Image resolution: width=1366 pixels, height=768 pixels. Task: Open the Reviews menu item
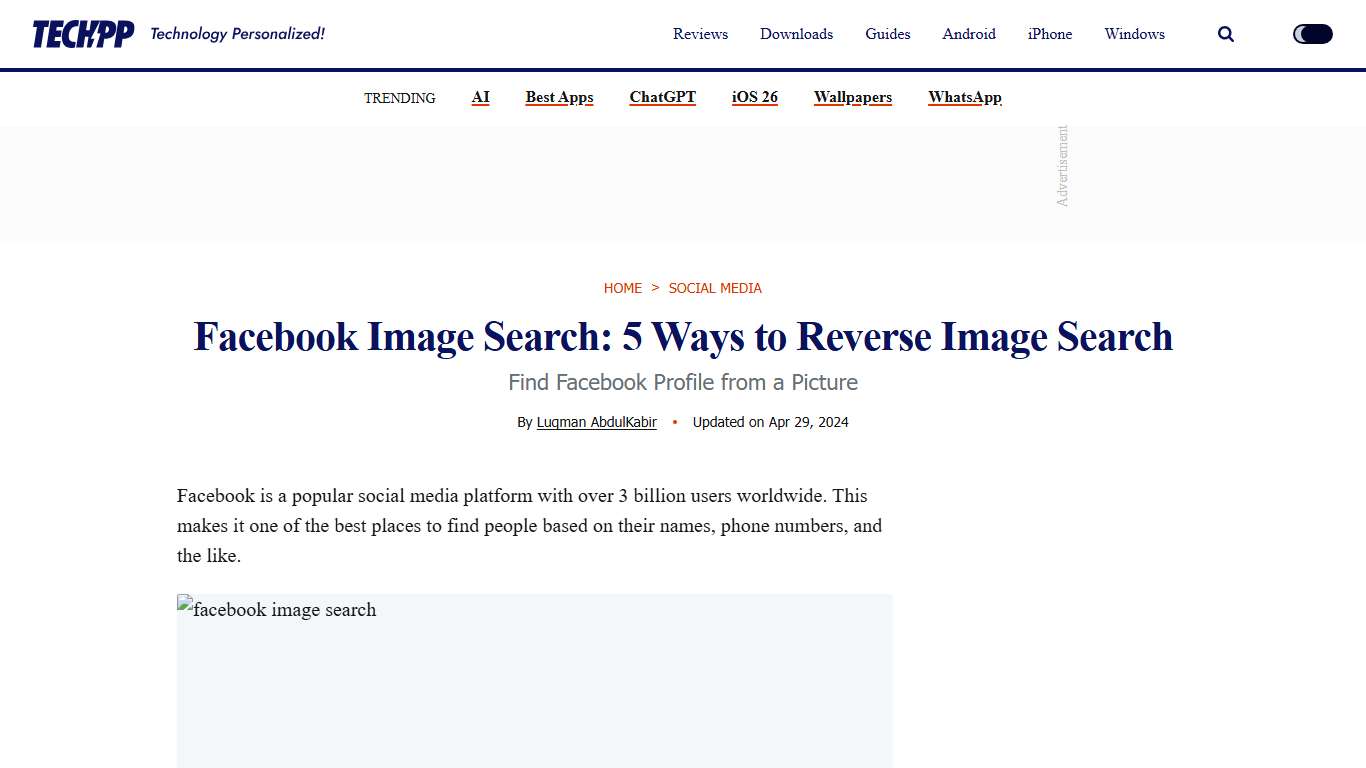700,33
